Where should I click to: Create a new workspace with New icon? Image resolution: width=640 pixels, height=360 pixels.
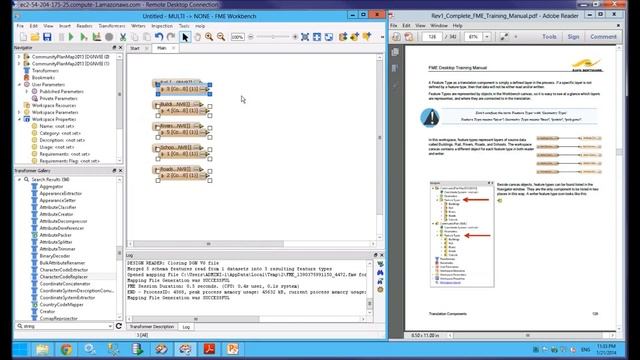coord(23,37)
